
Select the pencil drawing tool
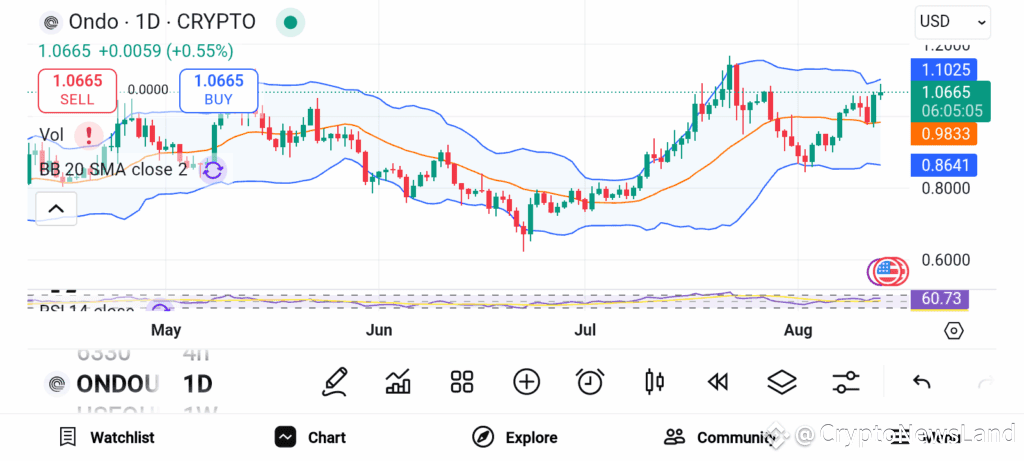(335, 382)
